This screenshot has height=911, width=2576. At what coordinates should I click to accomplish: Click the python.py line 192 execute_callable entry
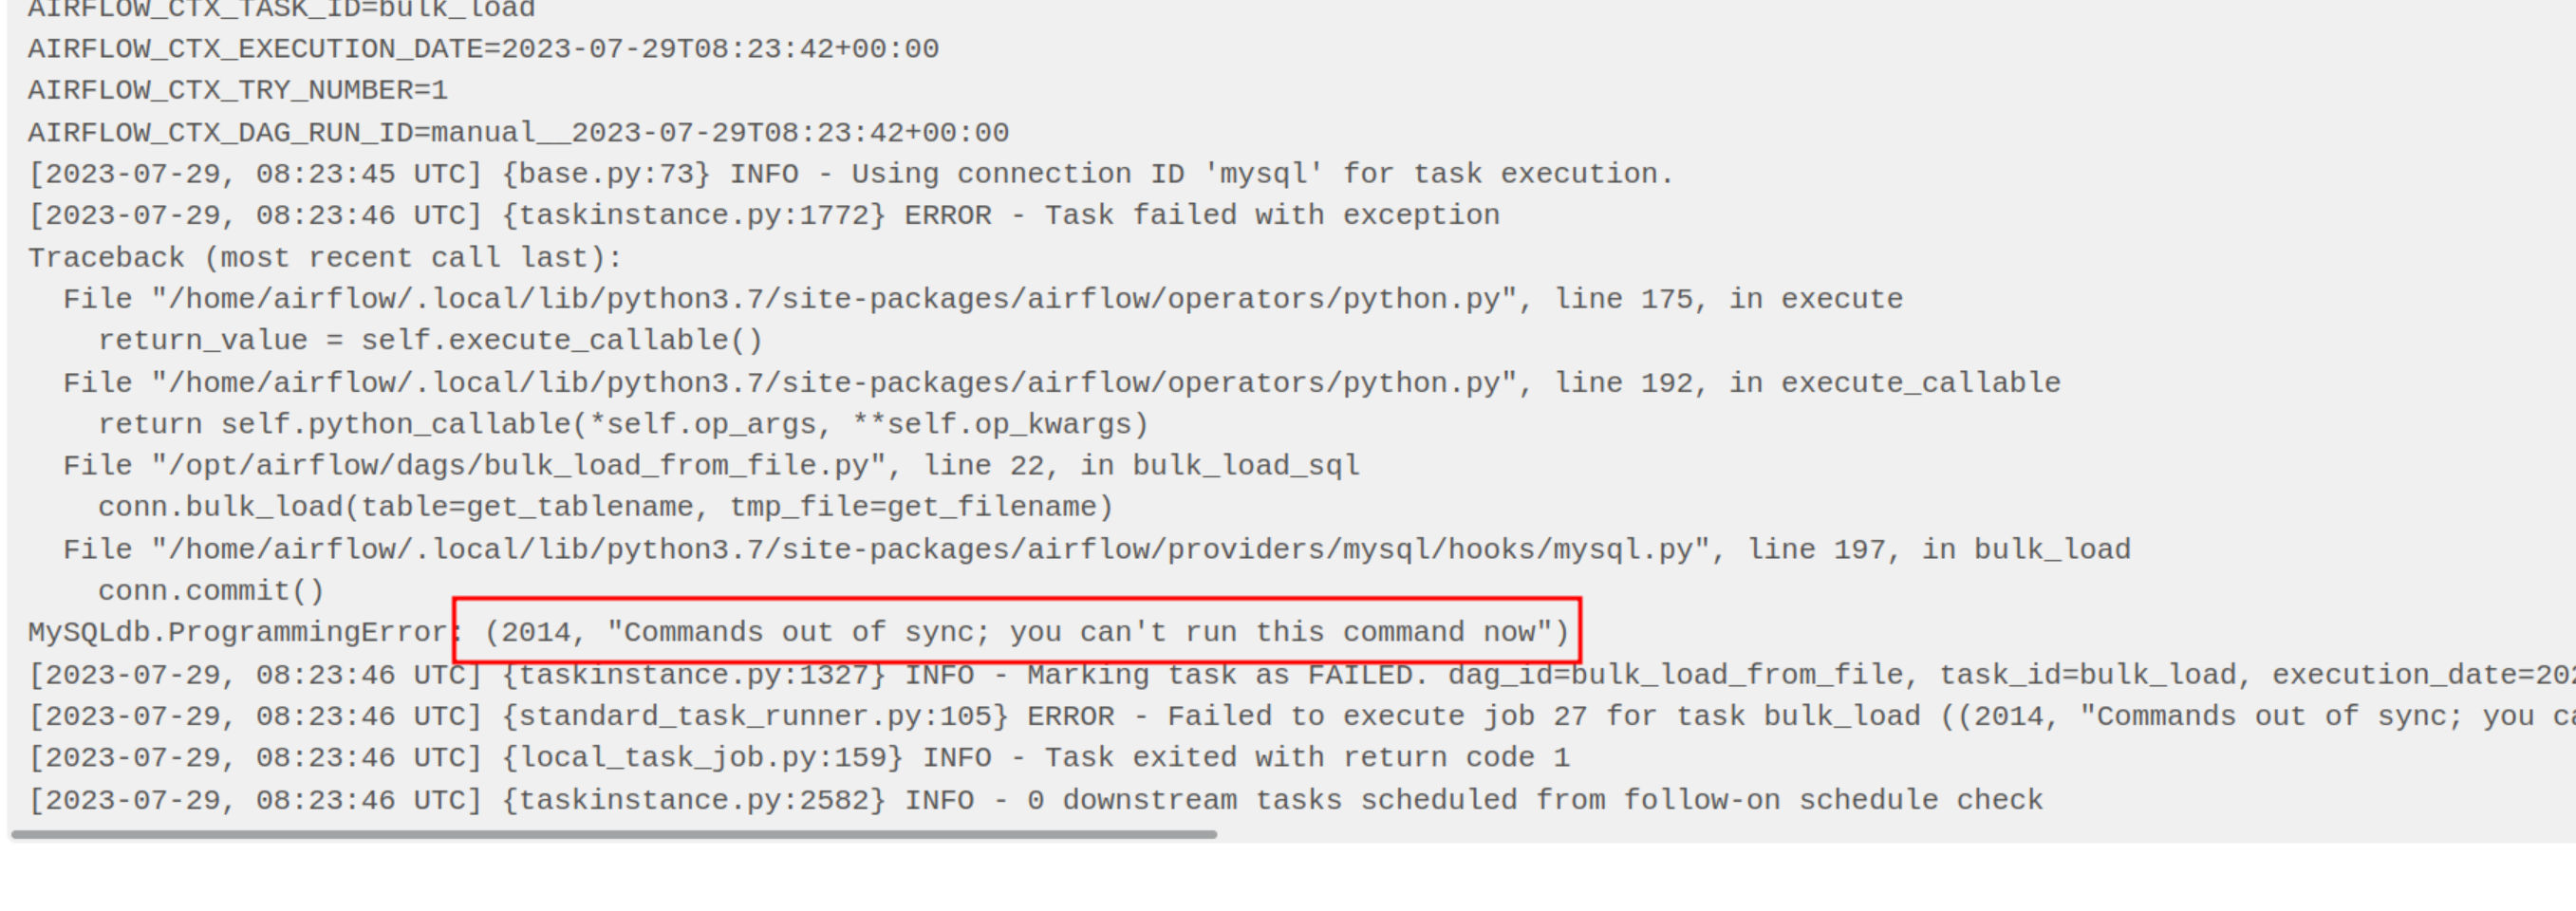pos(1061,383)
